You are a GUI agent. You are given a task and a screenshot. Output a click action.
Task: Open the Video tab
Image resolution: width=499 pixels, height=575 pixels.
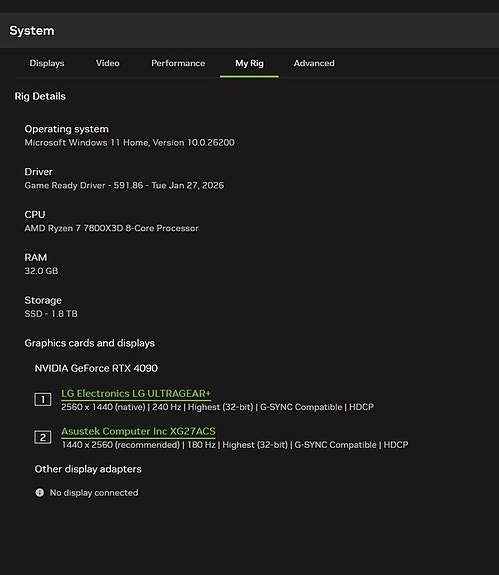tap(107, 63)
